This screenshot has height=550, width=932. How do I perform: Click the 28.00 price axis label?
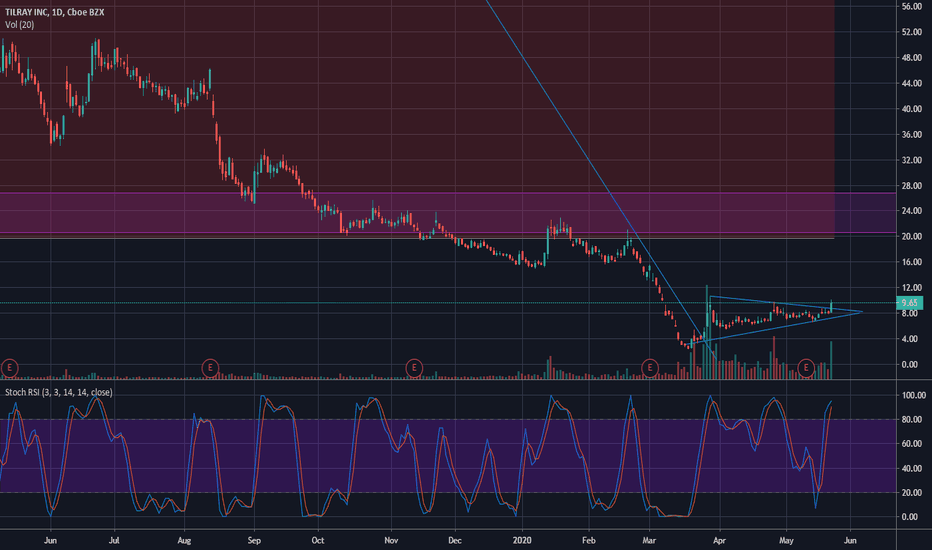coord(911,186)
